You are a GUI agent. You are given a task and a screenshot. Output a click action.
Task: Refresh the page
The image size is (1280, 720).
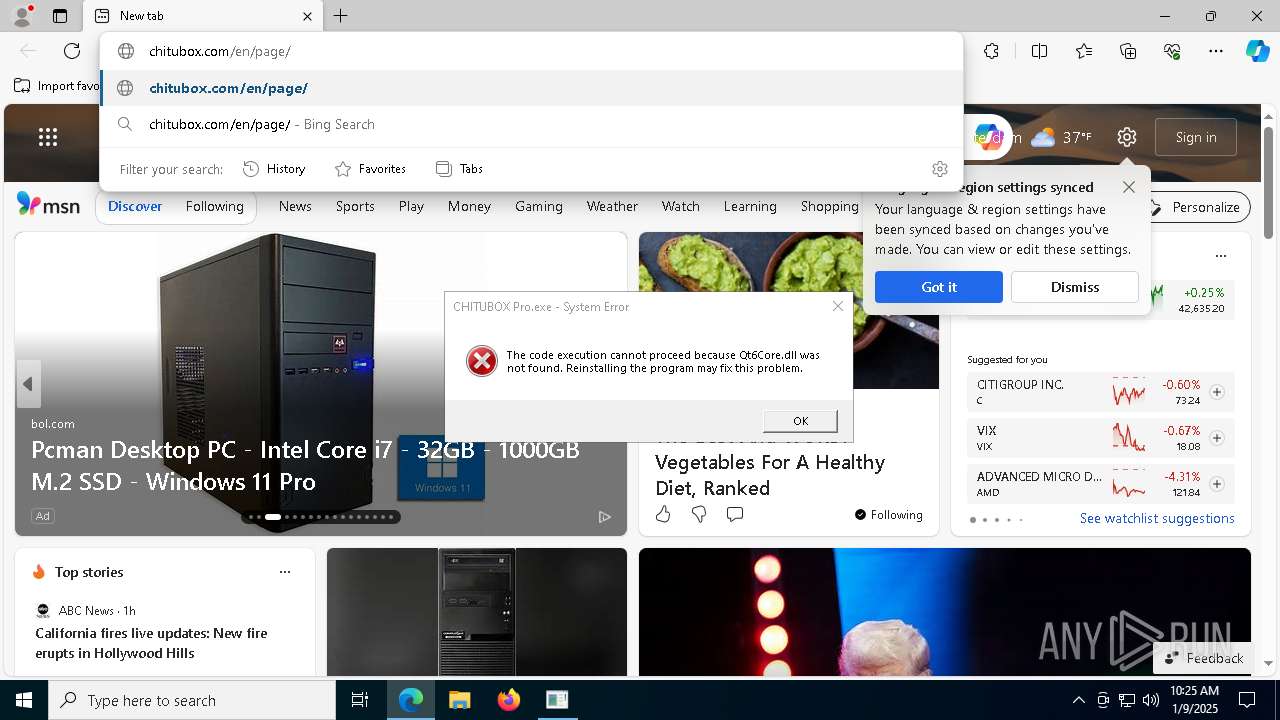72,51
